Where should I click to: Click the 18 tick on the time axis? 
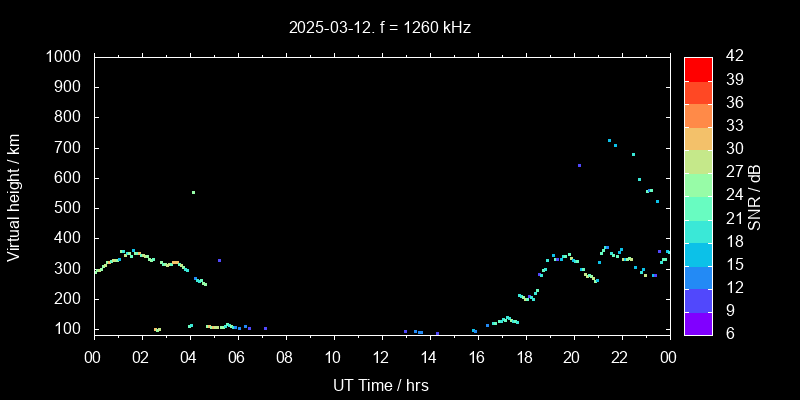pos(524,356)
